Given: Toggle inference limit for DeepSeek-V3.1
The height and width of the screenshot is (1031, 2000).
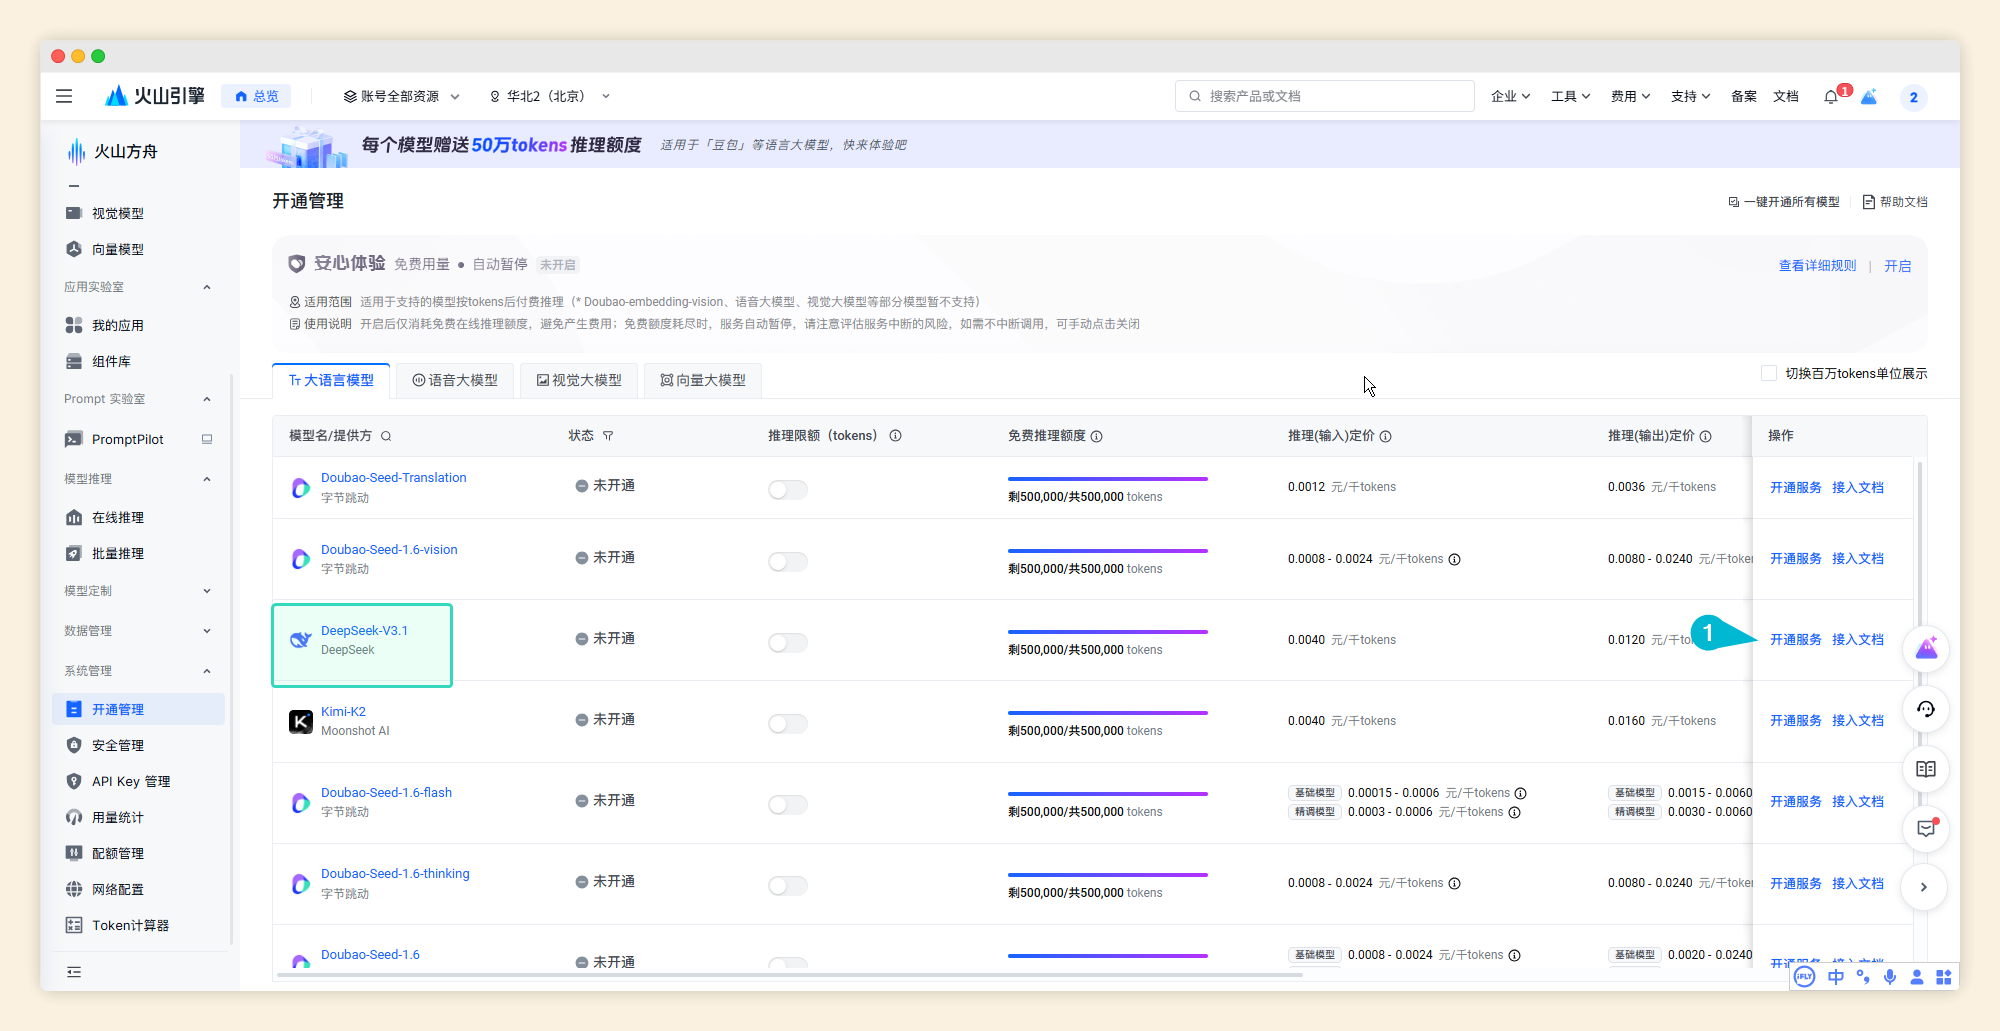Looking at the screenshot, I should [x=787, y=642].
